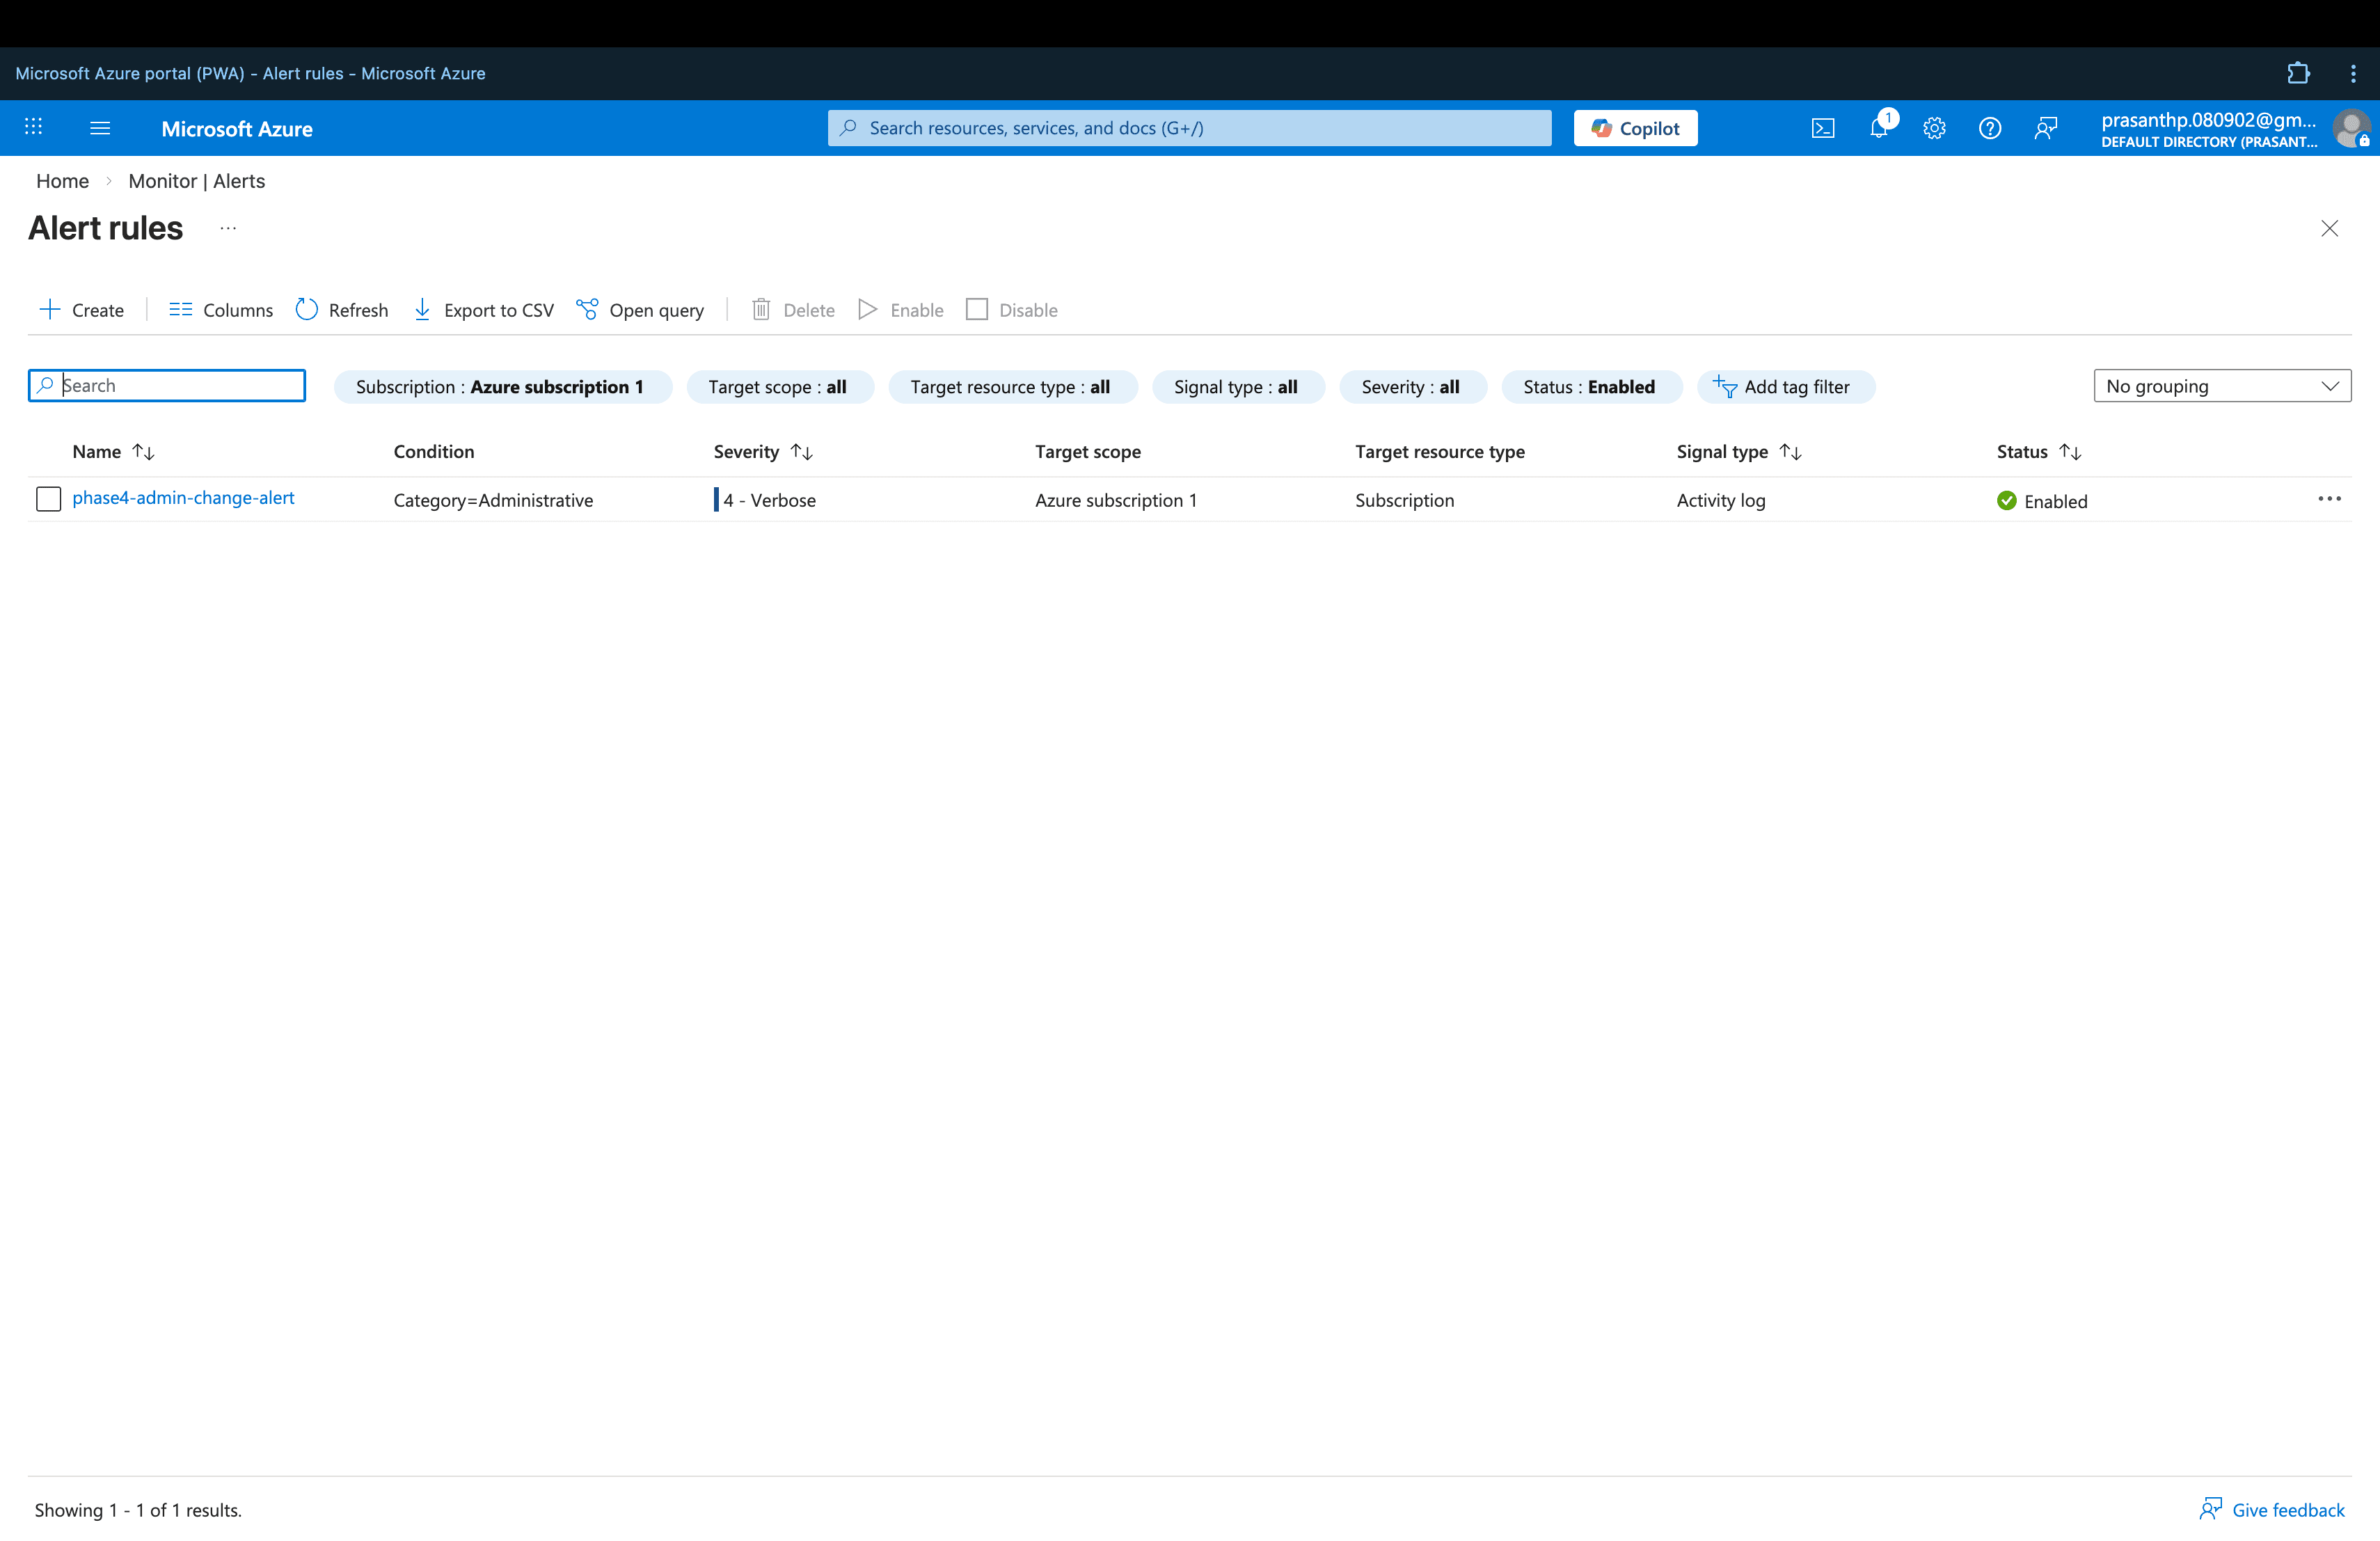The image size is (2380, 1541).
Task: Expand the No grouping dropdown
Action: tap(2221, 386)
